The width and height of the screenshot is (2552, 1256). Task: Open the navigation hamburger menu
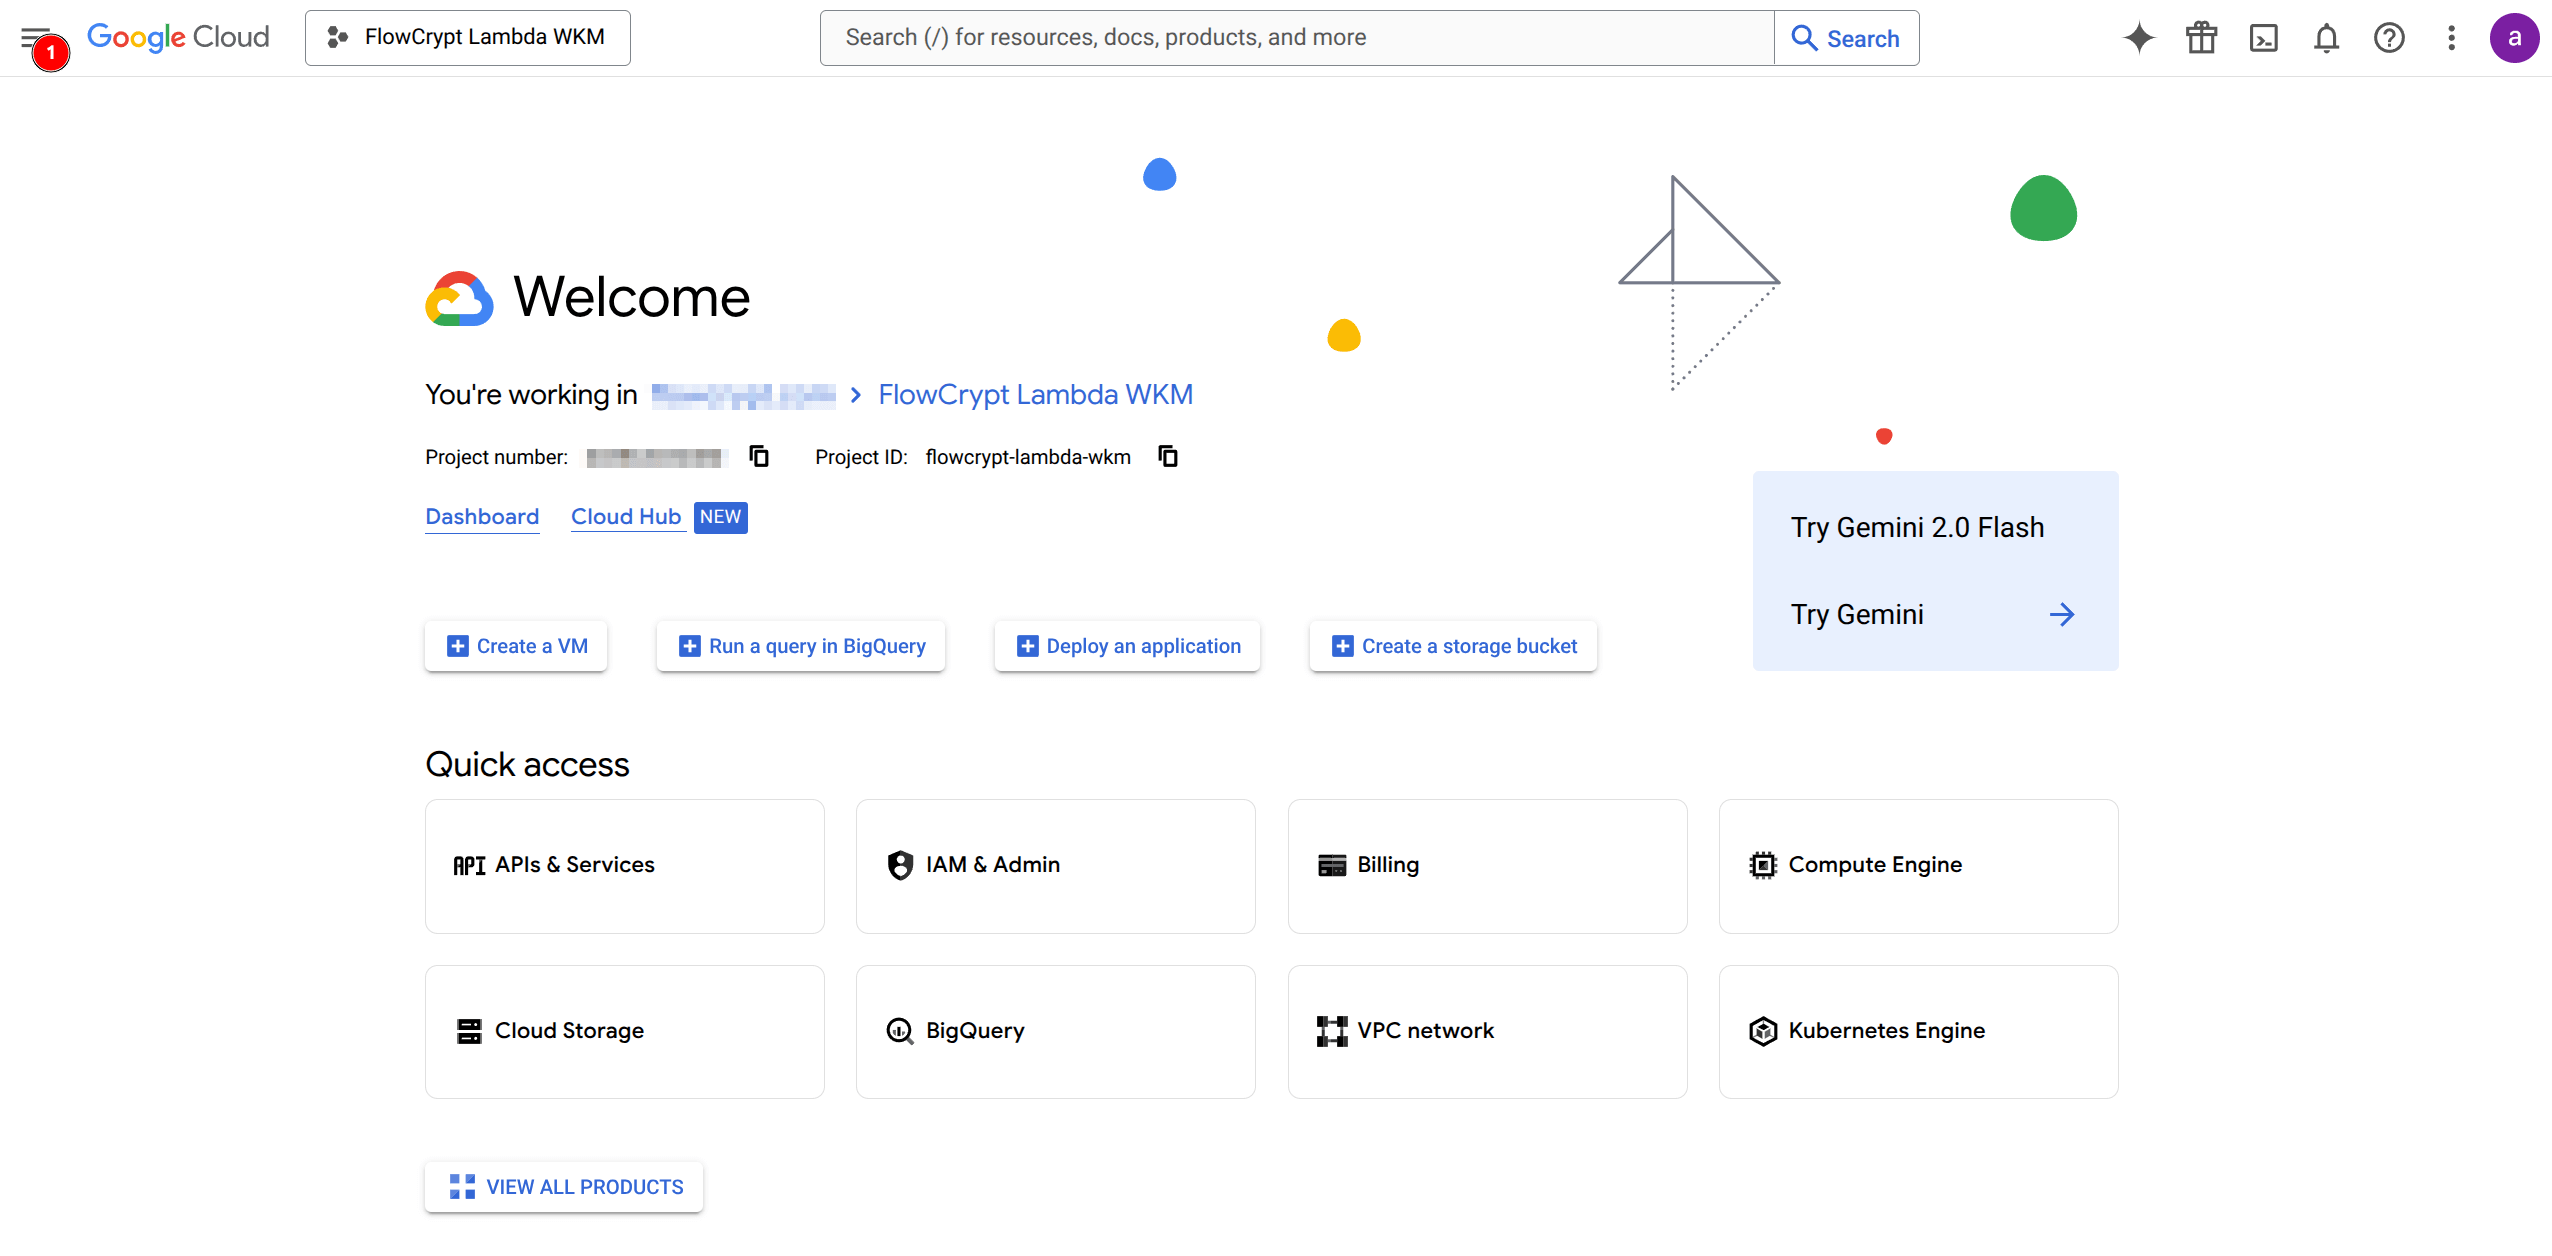(35, 38)
